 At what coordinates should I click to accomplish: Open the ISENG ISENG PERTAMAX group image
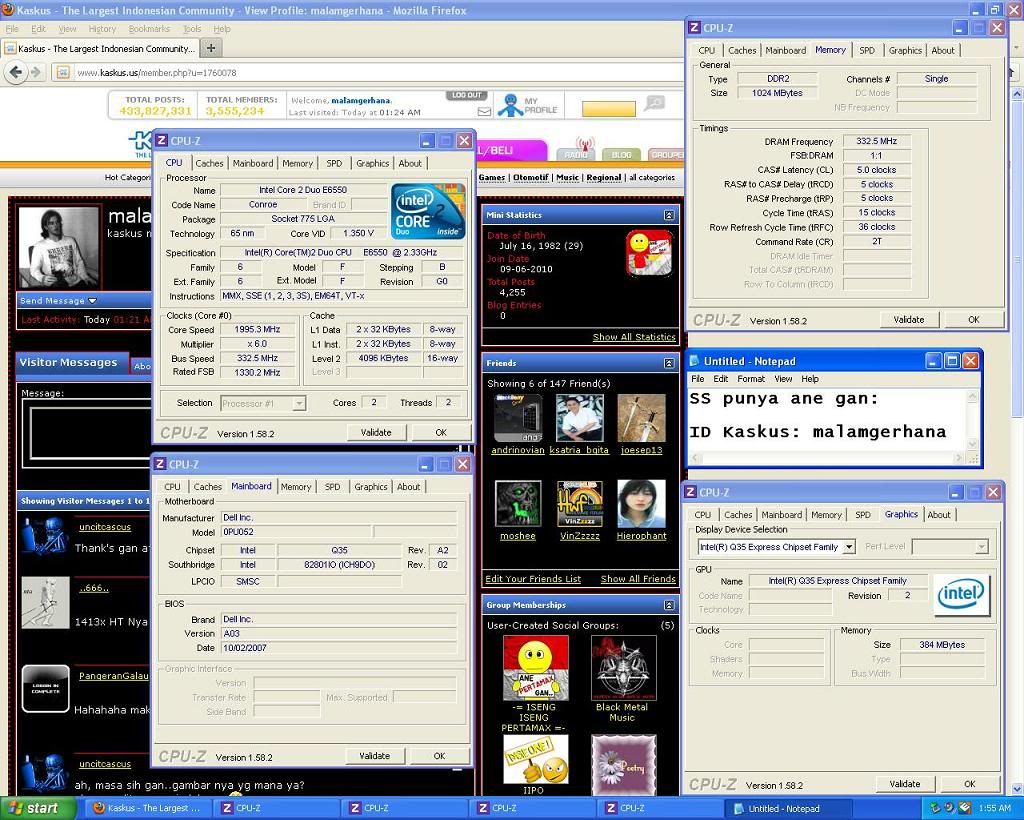click(x=536, y=668)
